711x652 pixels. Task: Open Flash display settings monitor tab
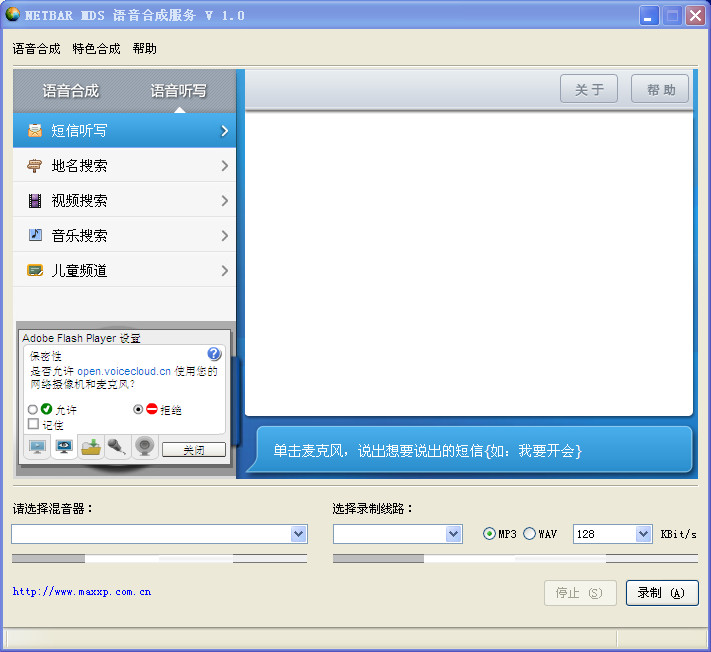(37, 448)
